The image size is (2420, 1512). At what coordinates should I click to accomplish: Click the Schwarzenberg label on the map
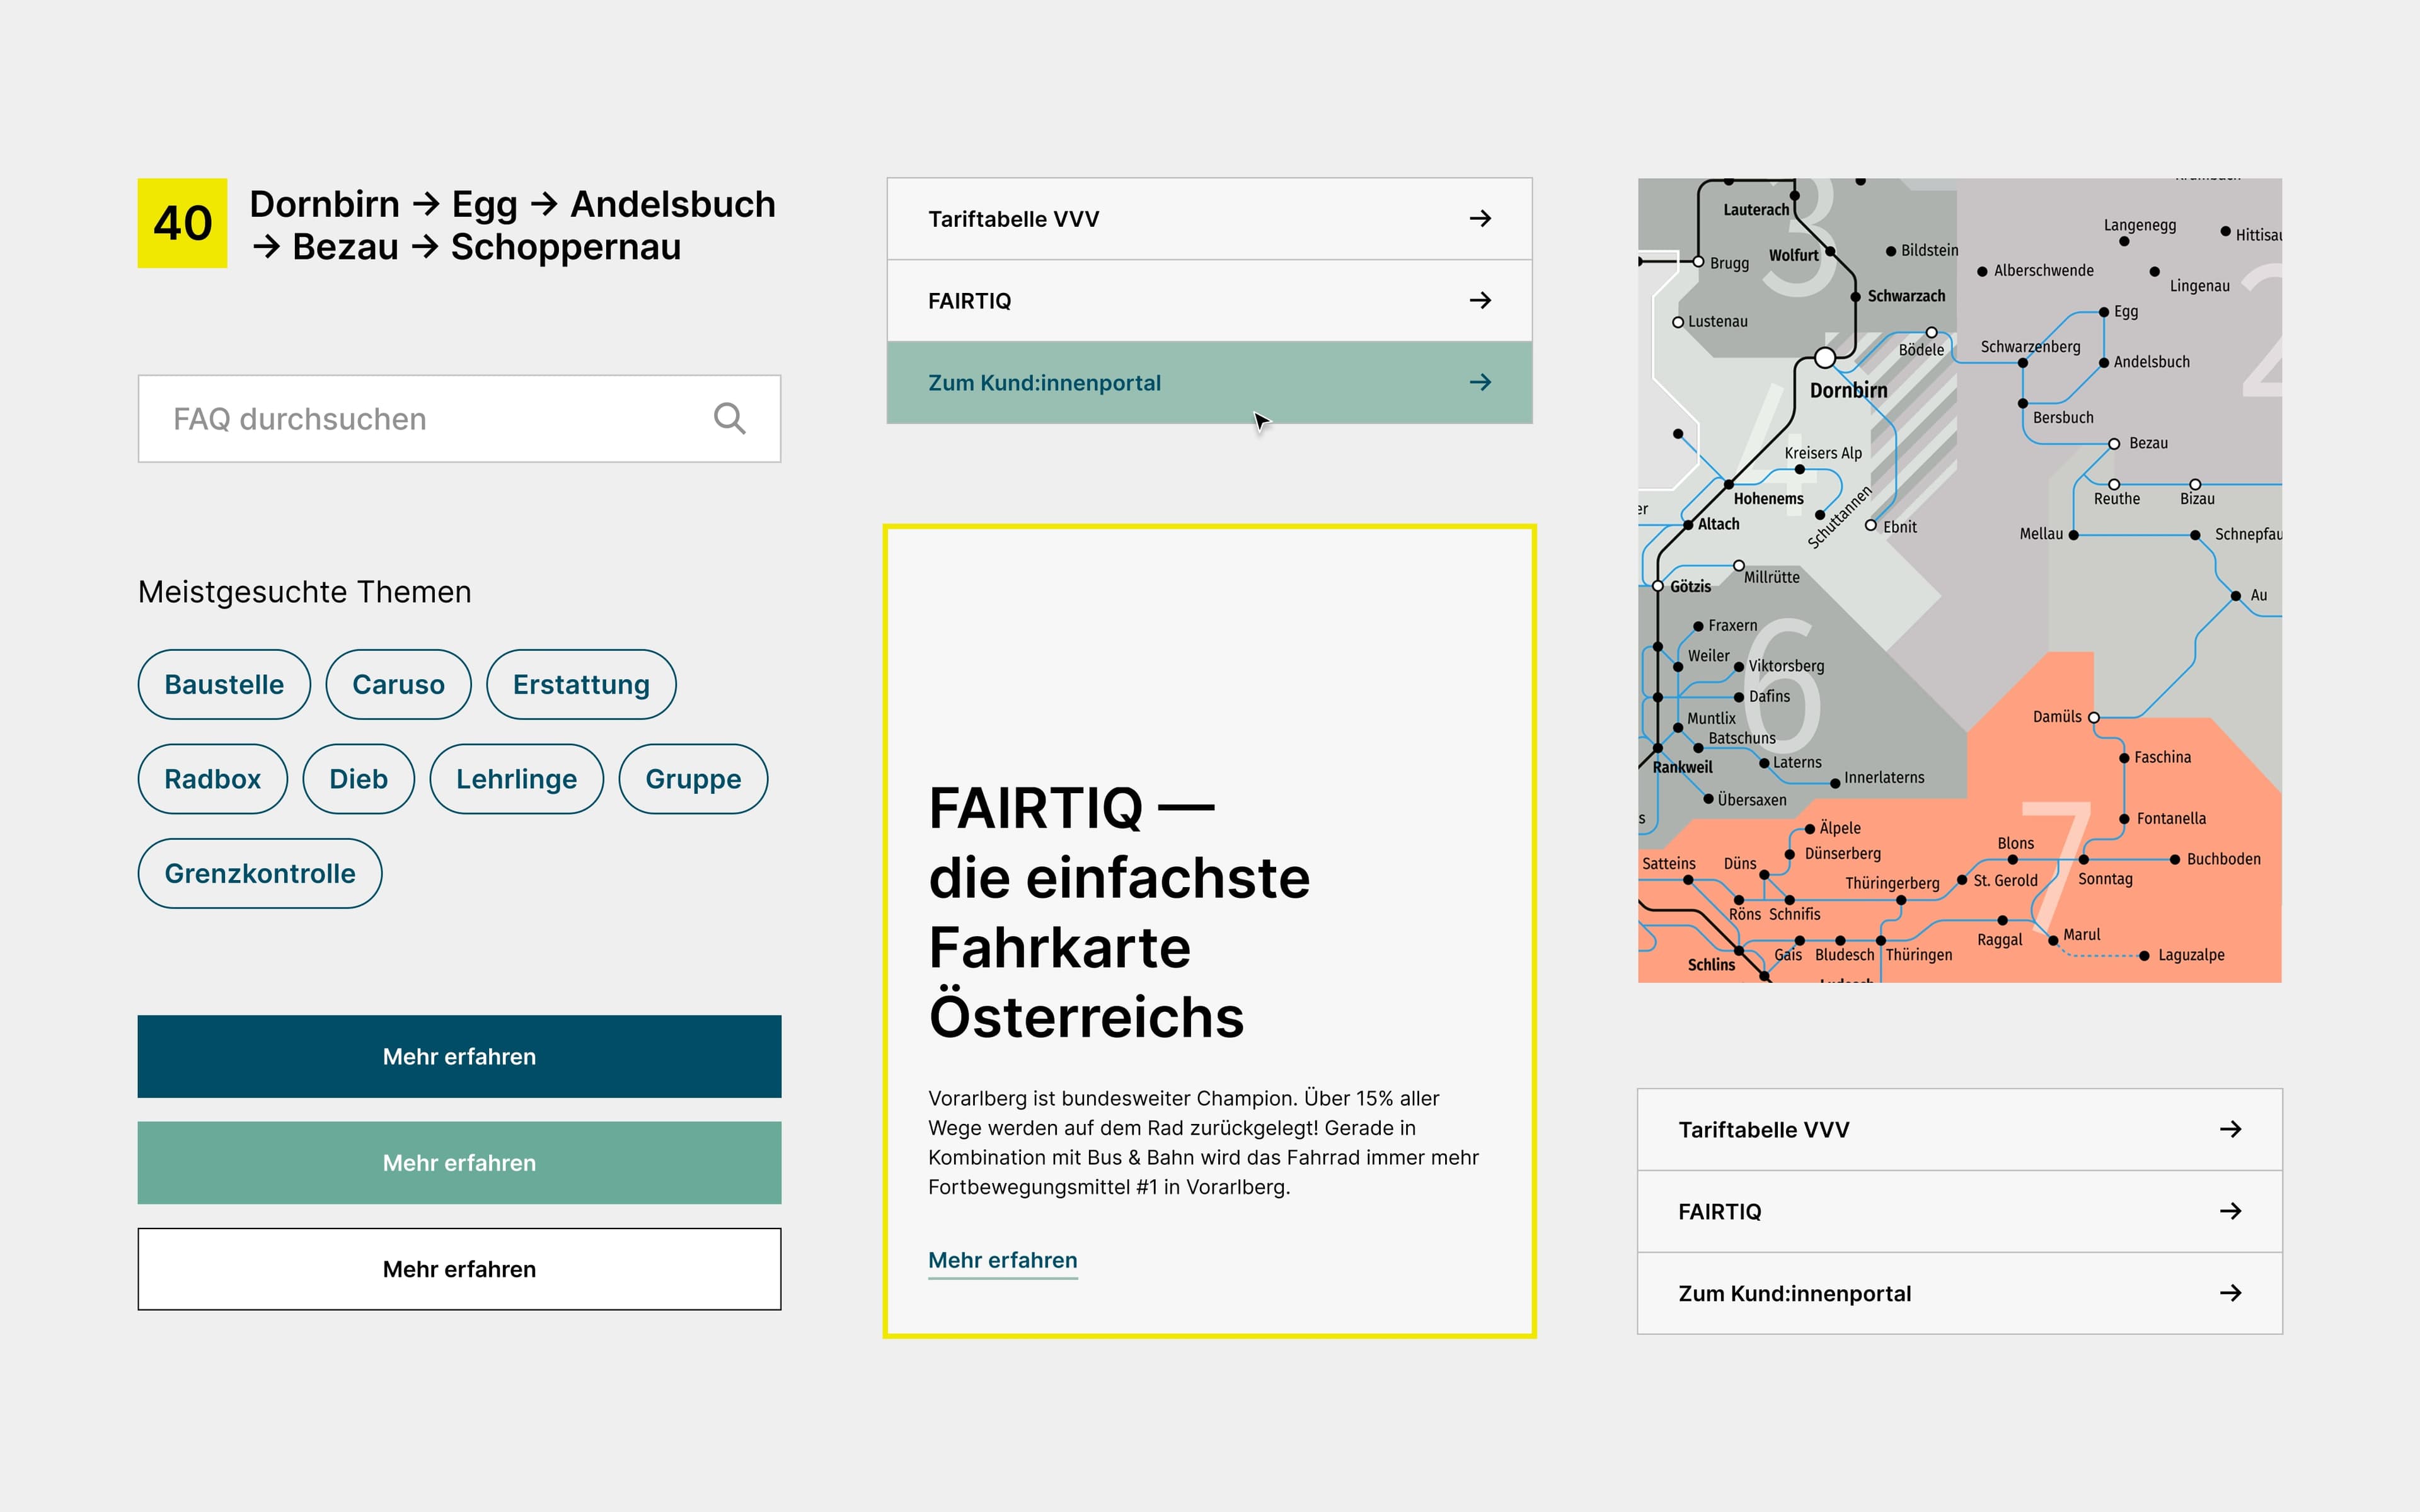point(2030,347)
